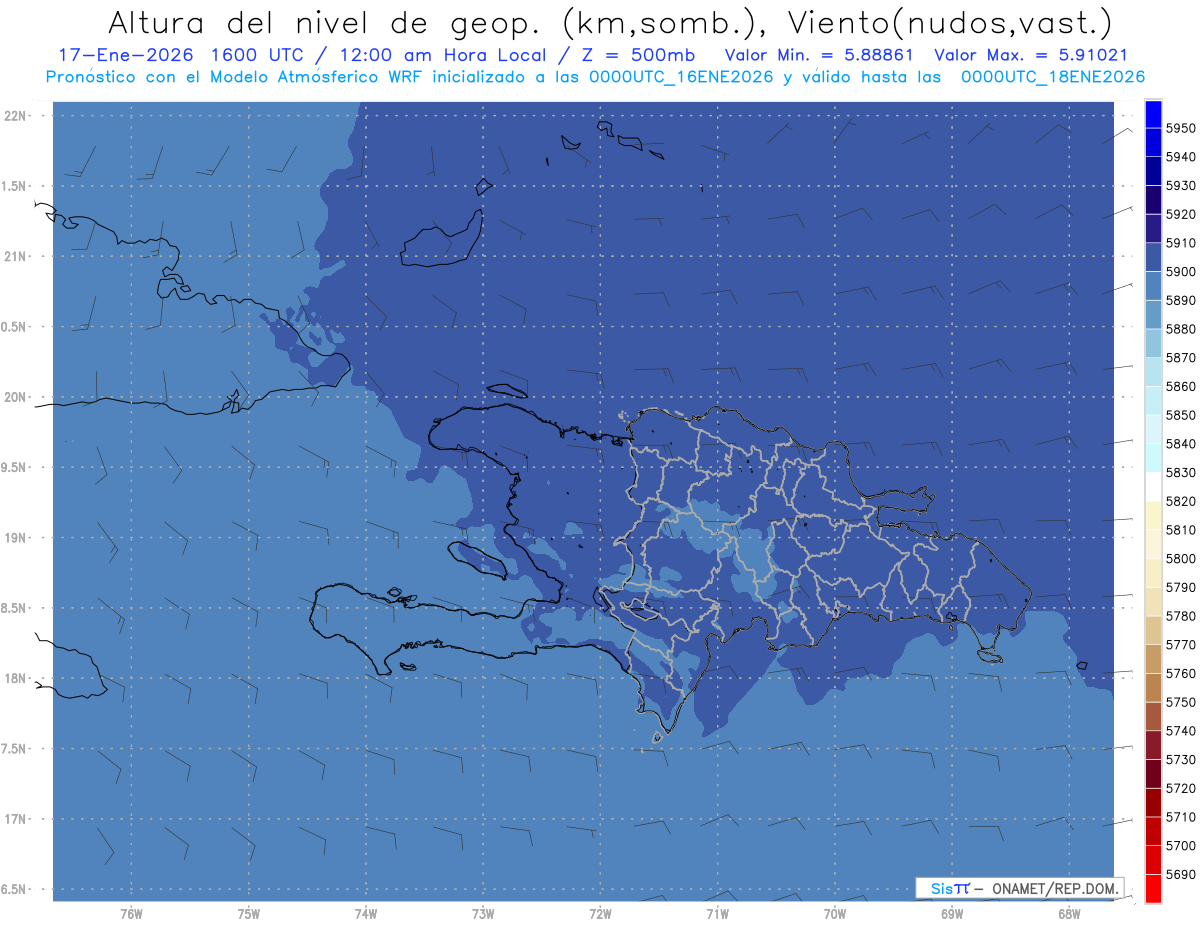Image resolution: width=1200 pixels, height=927 pixels.
Task: Click the '5920' colorbar value
Action: (1181, 214)
